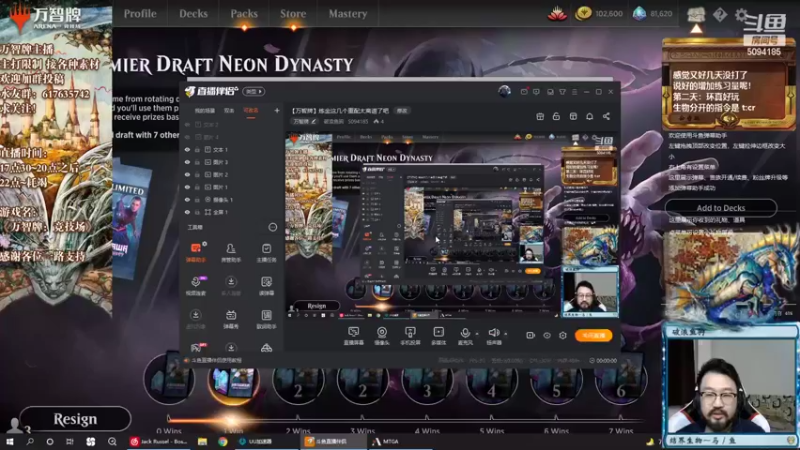
Task: Toggle visibility of camera layer 摄像头 1
Action: pyautogui.click(x=187, y=199)
